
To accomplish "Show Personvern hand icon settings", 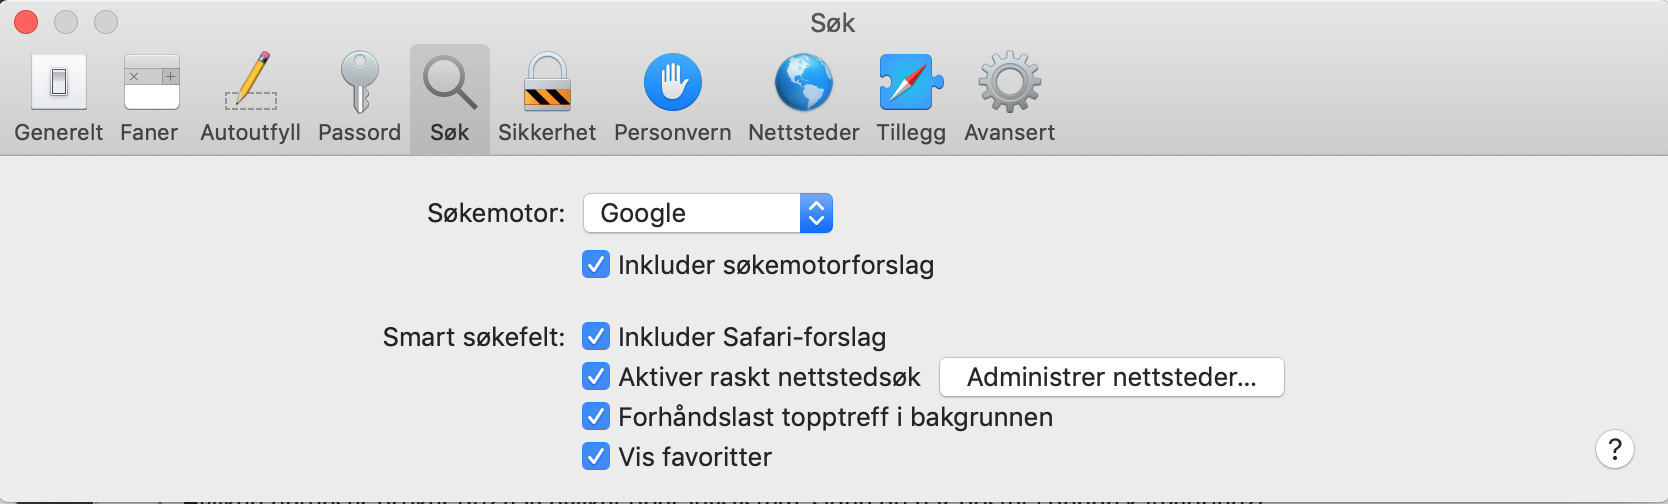I will pos(672,98).
